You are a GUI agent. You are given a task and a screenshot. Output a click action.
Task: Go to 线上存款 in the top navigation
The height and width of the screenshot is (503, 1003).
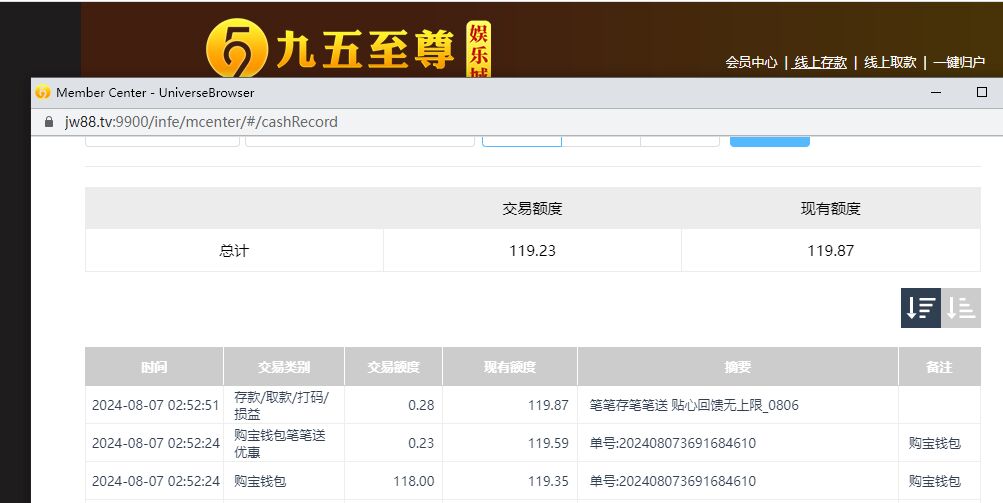[820, 62]
